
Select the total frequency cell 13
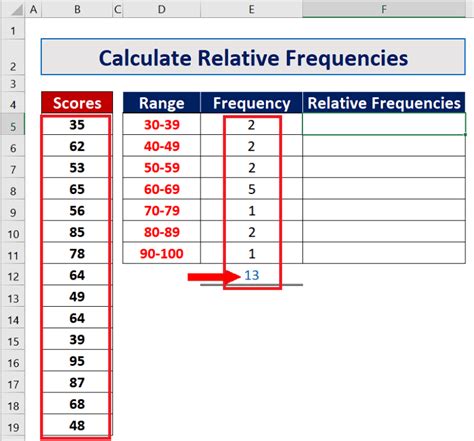pyautogui.click(x=251, y=275)
